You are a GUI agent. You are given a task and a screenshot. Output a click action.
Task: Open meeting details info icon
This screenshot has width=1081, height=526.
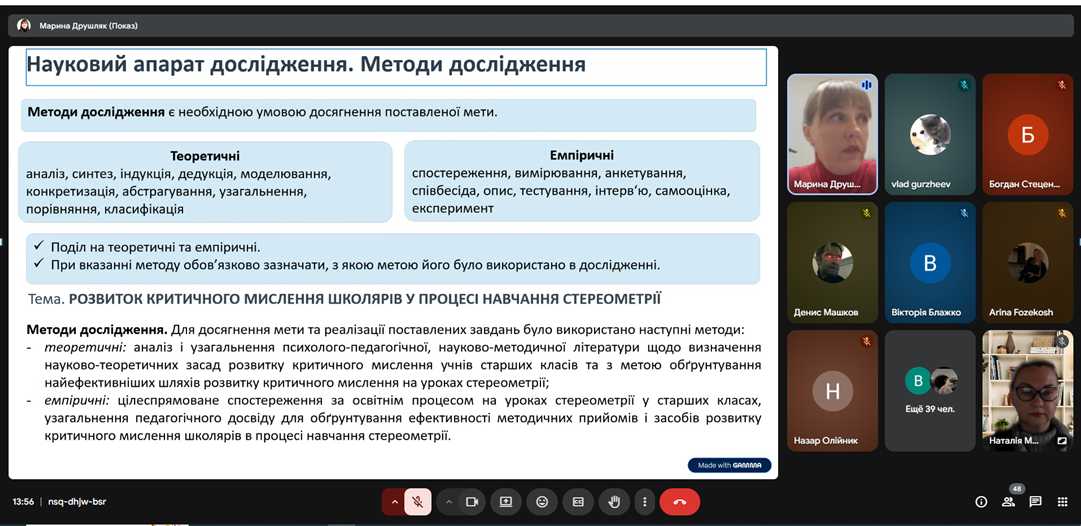coord(981,501)
